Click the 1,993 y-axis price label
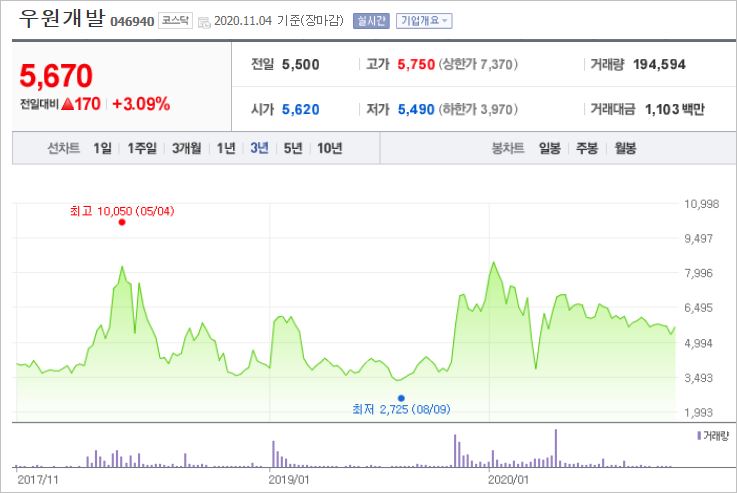737x493 pixels. point(698,413)
